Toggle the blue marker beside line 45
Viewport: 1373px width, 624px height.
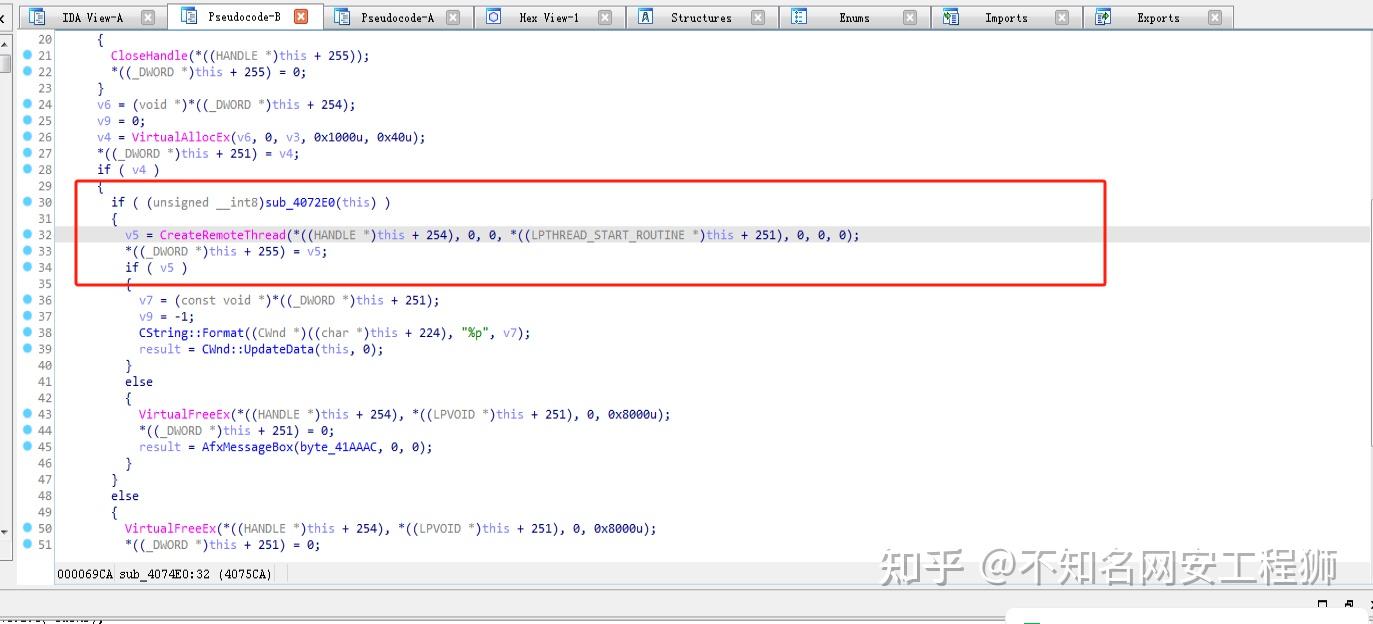25,446
